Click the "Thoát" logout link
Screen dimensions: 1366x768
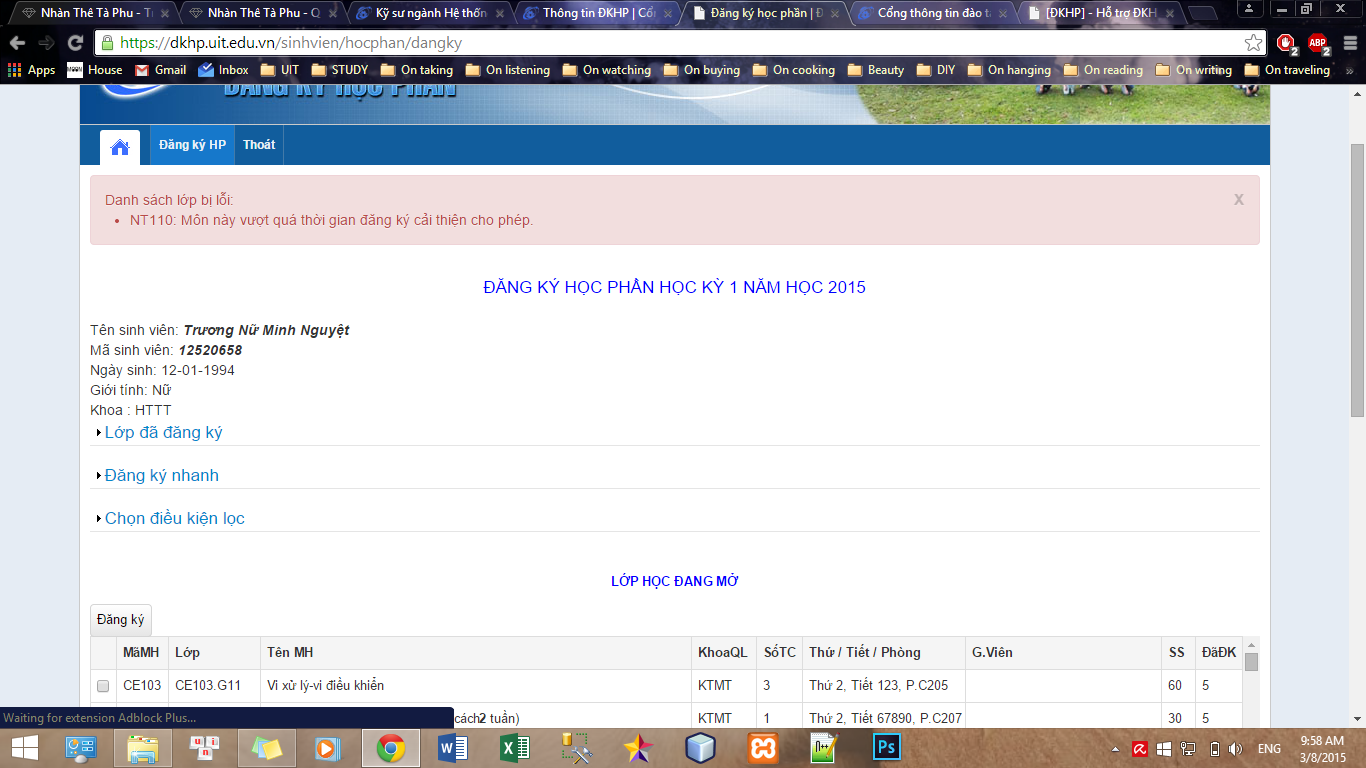click(259, 145)
